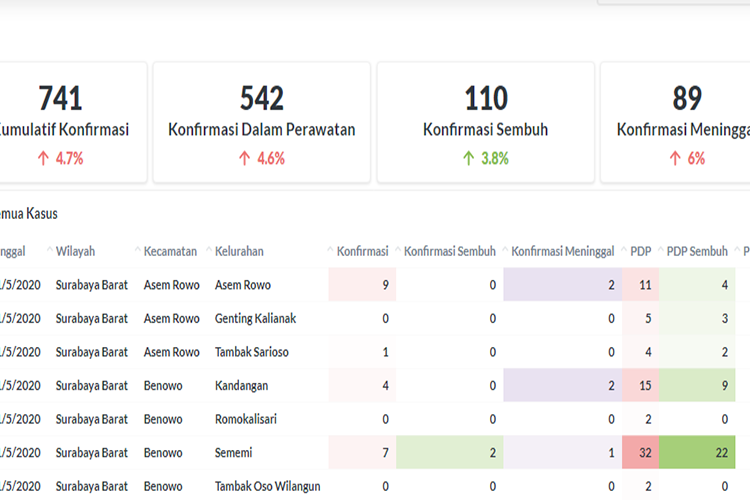
Task: Select Kelurahan cell 'Kandangan'
Action: click(241, 385)
